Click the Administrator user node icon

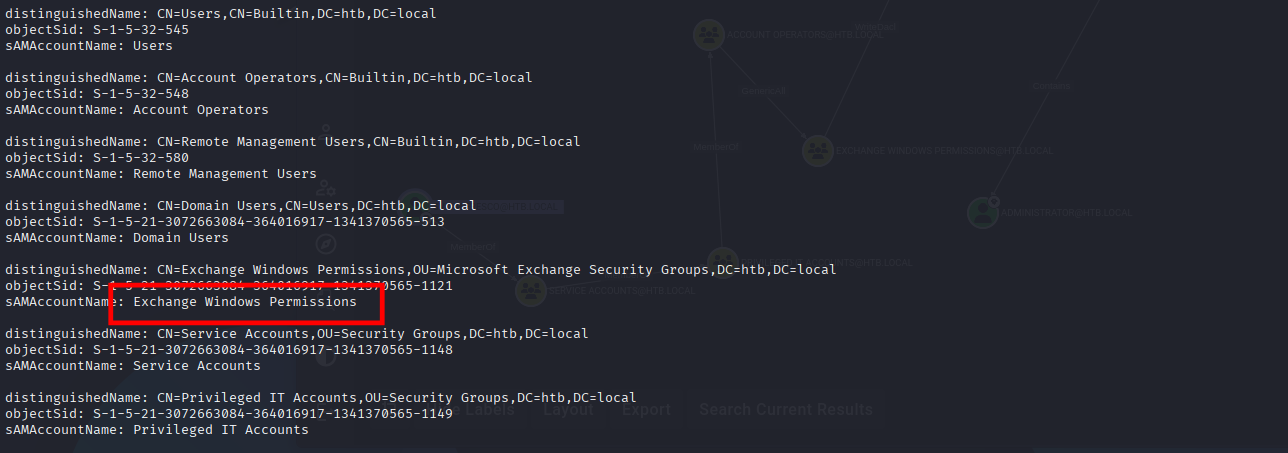click(x=983, y=212)
